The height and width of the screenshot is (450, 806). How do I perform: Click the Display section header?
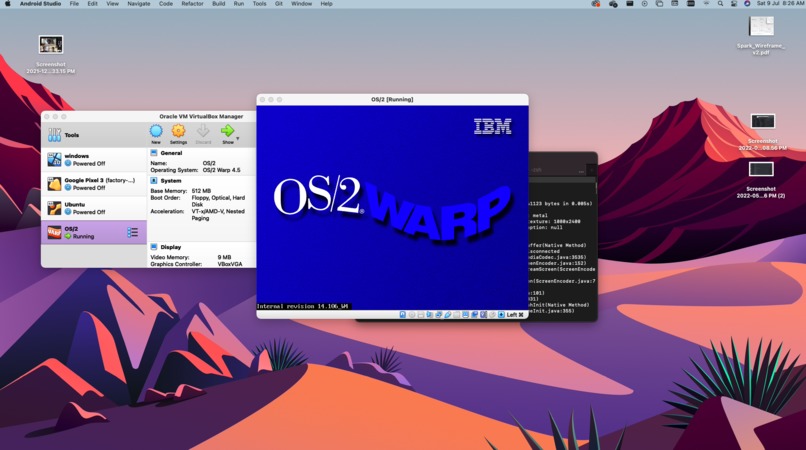[171, 247]
